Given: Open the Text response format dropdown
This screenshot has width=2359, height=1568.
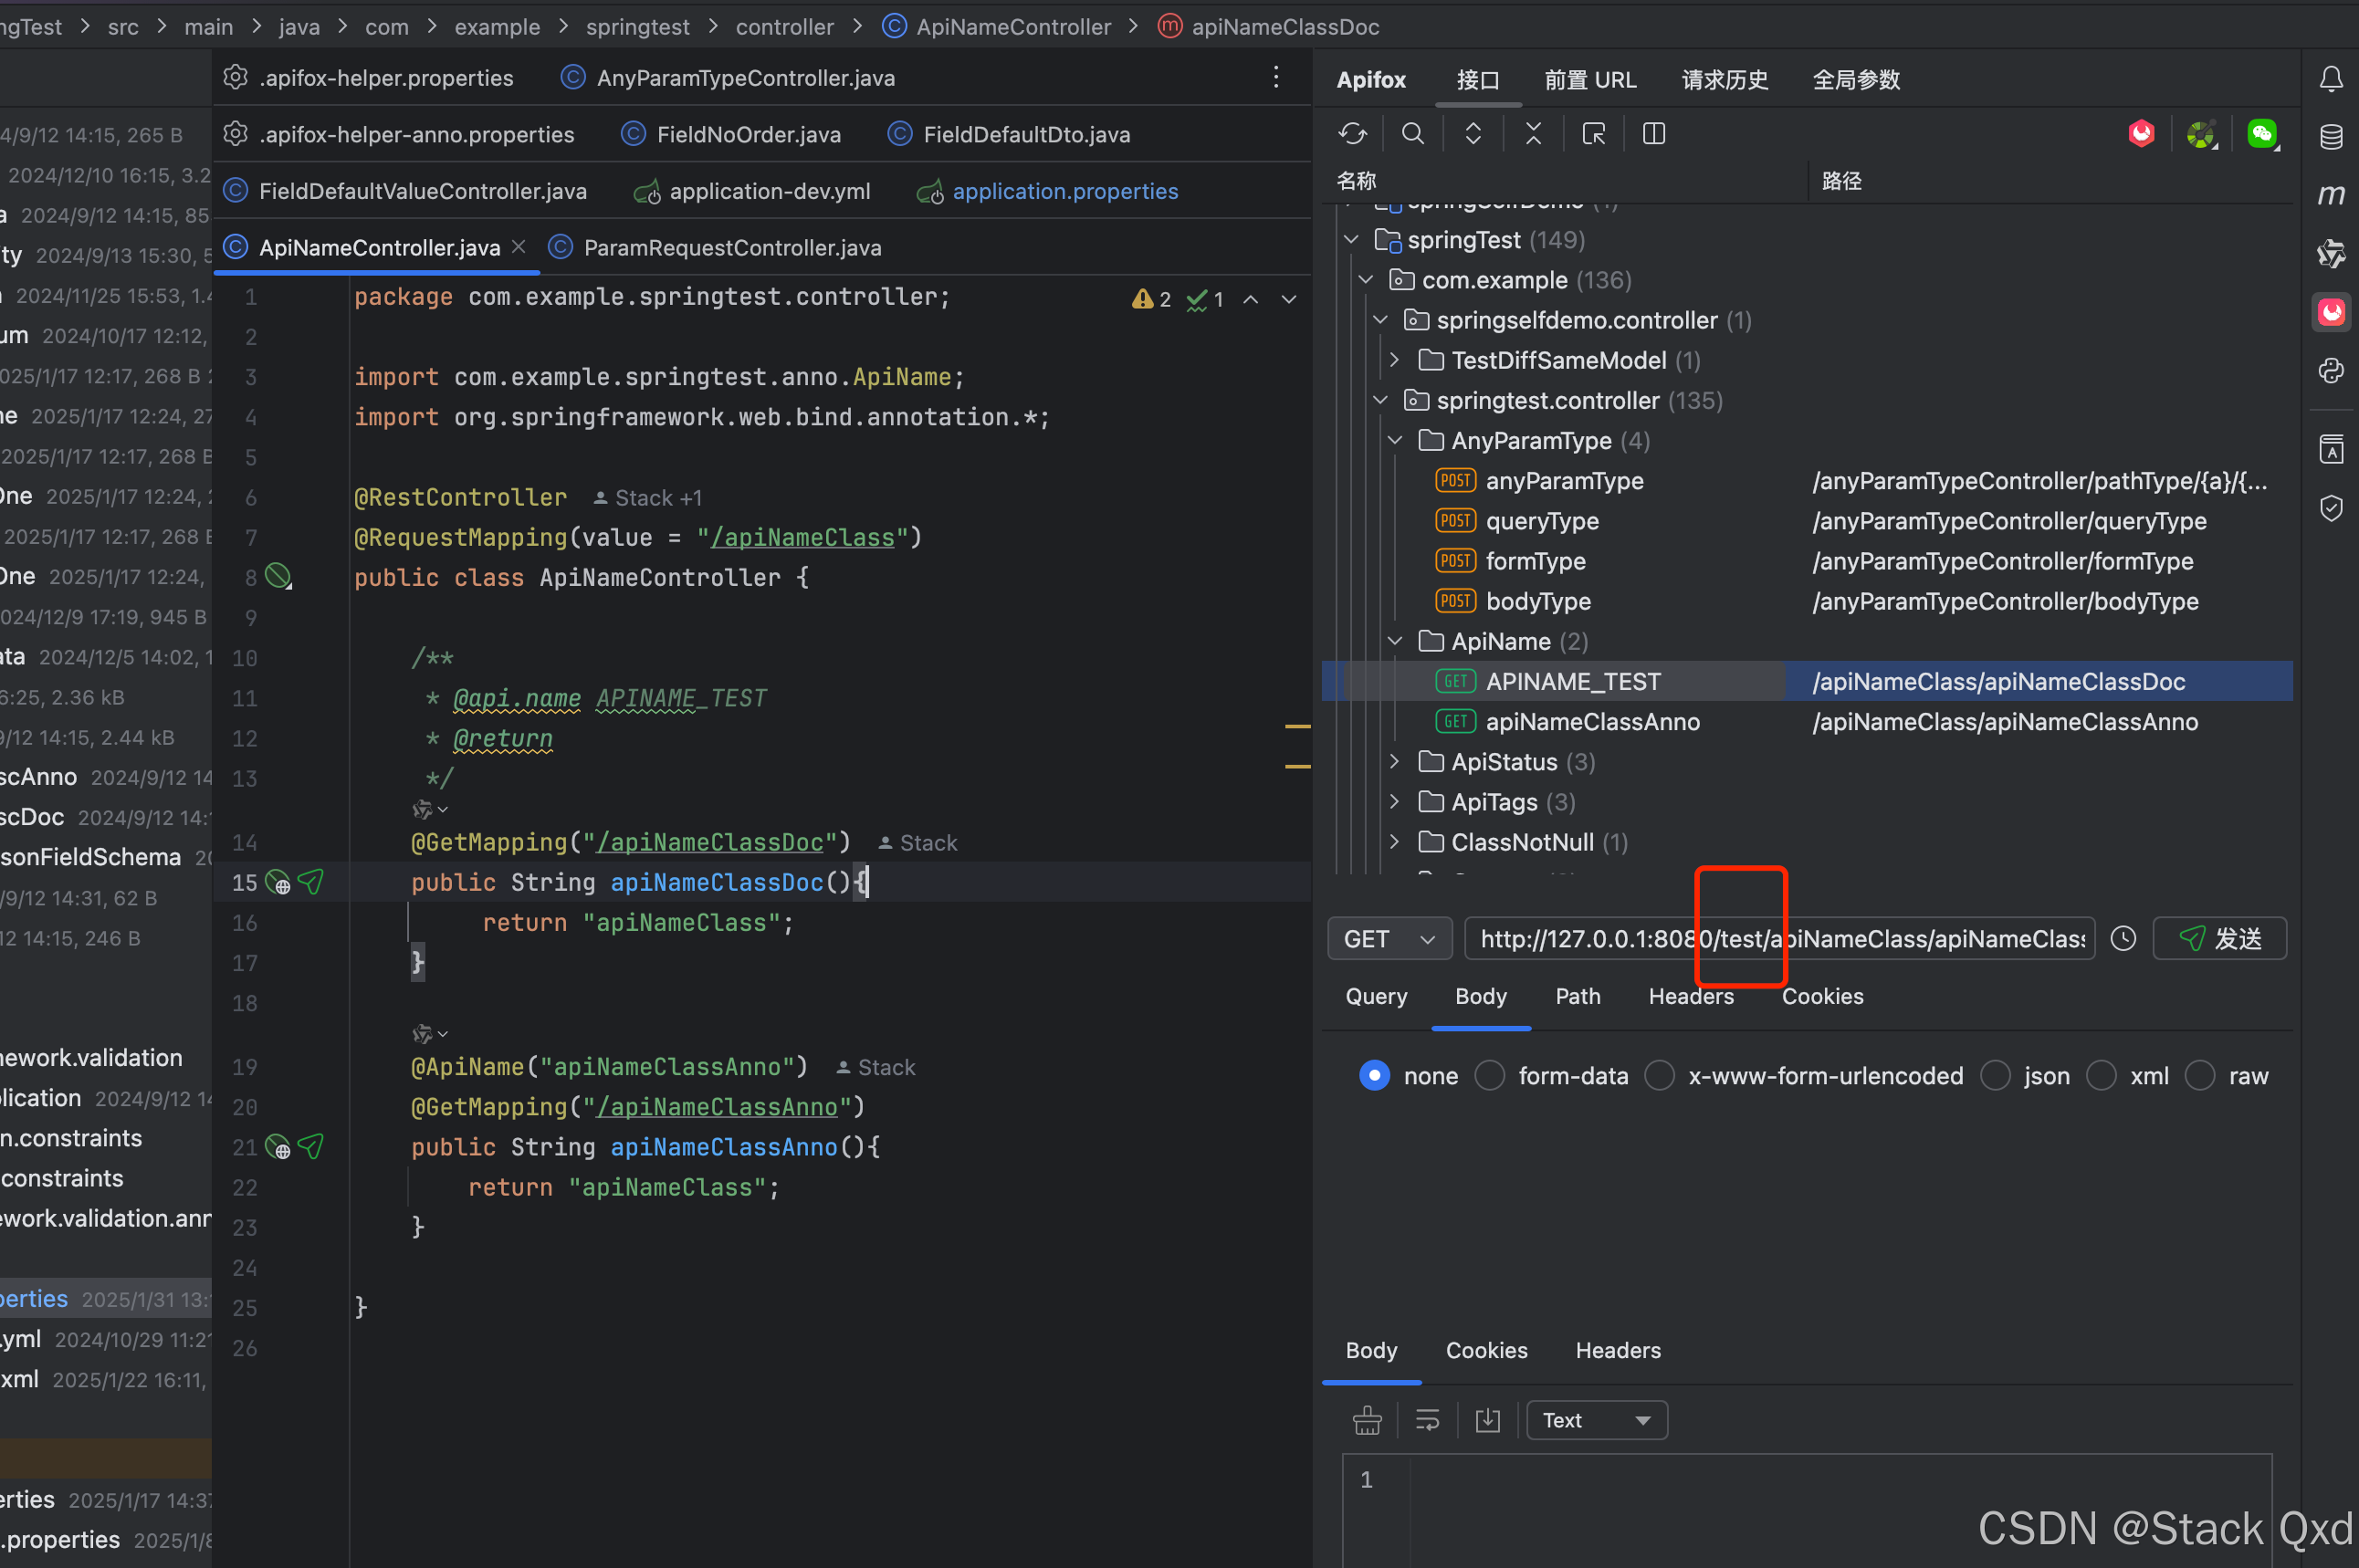Looking at the screenshot, I should click(1596, 1420).
